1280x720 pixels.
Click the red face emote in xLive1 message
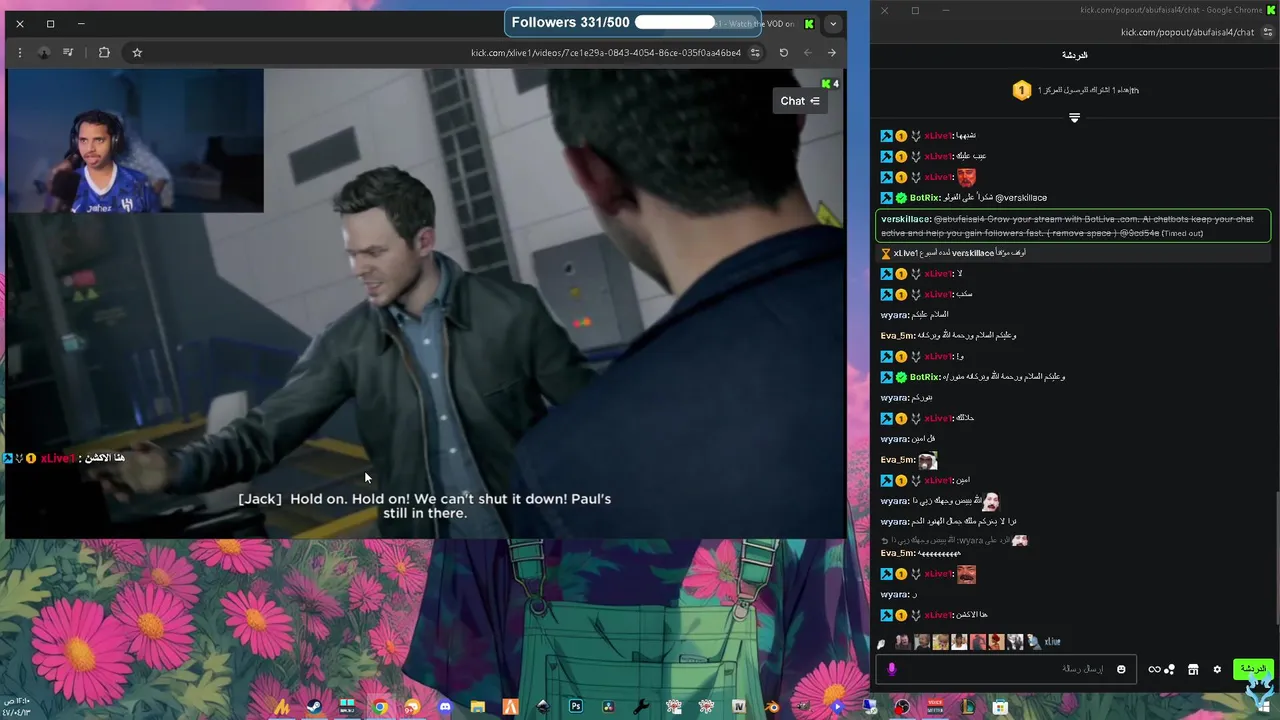click(x=966, y=177)
